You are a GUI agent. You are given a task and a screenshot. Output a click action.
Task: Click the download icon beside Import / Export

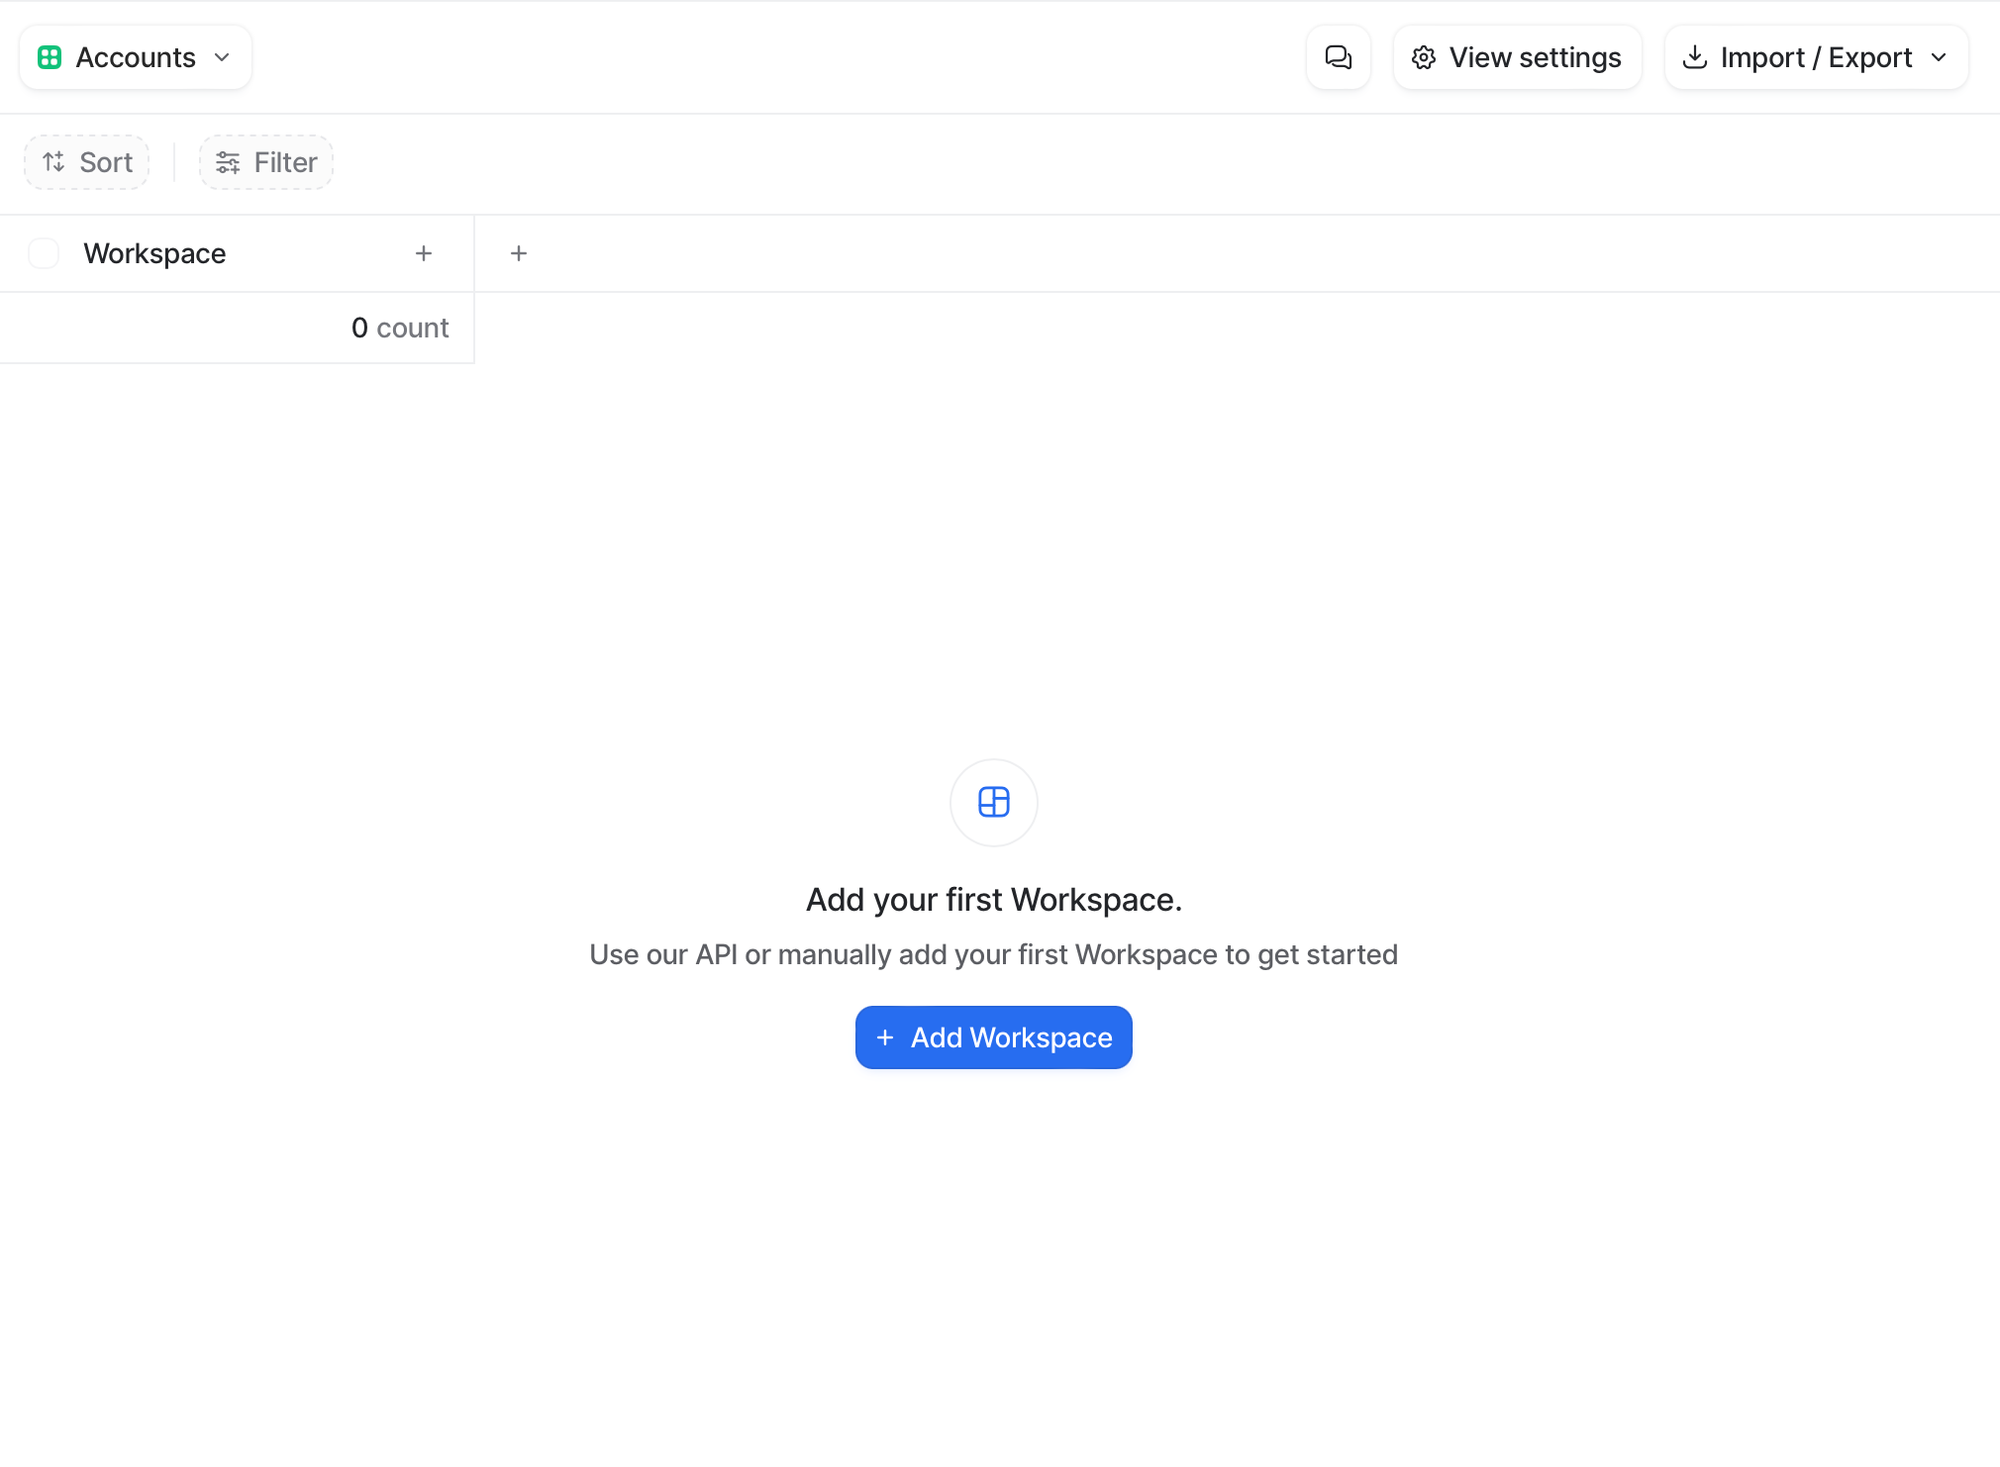coord(1694,57)
